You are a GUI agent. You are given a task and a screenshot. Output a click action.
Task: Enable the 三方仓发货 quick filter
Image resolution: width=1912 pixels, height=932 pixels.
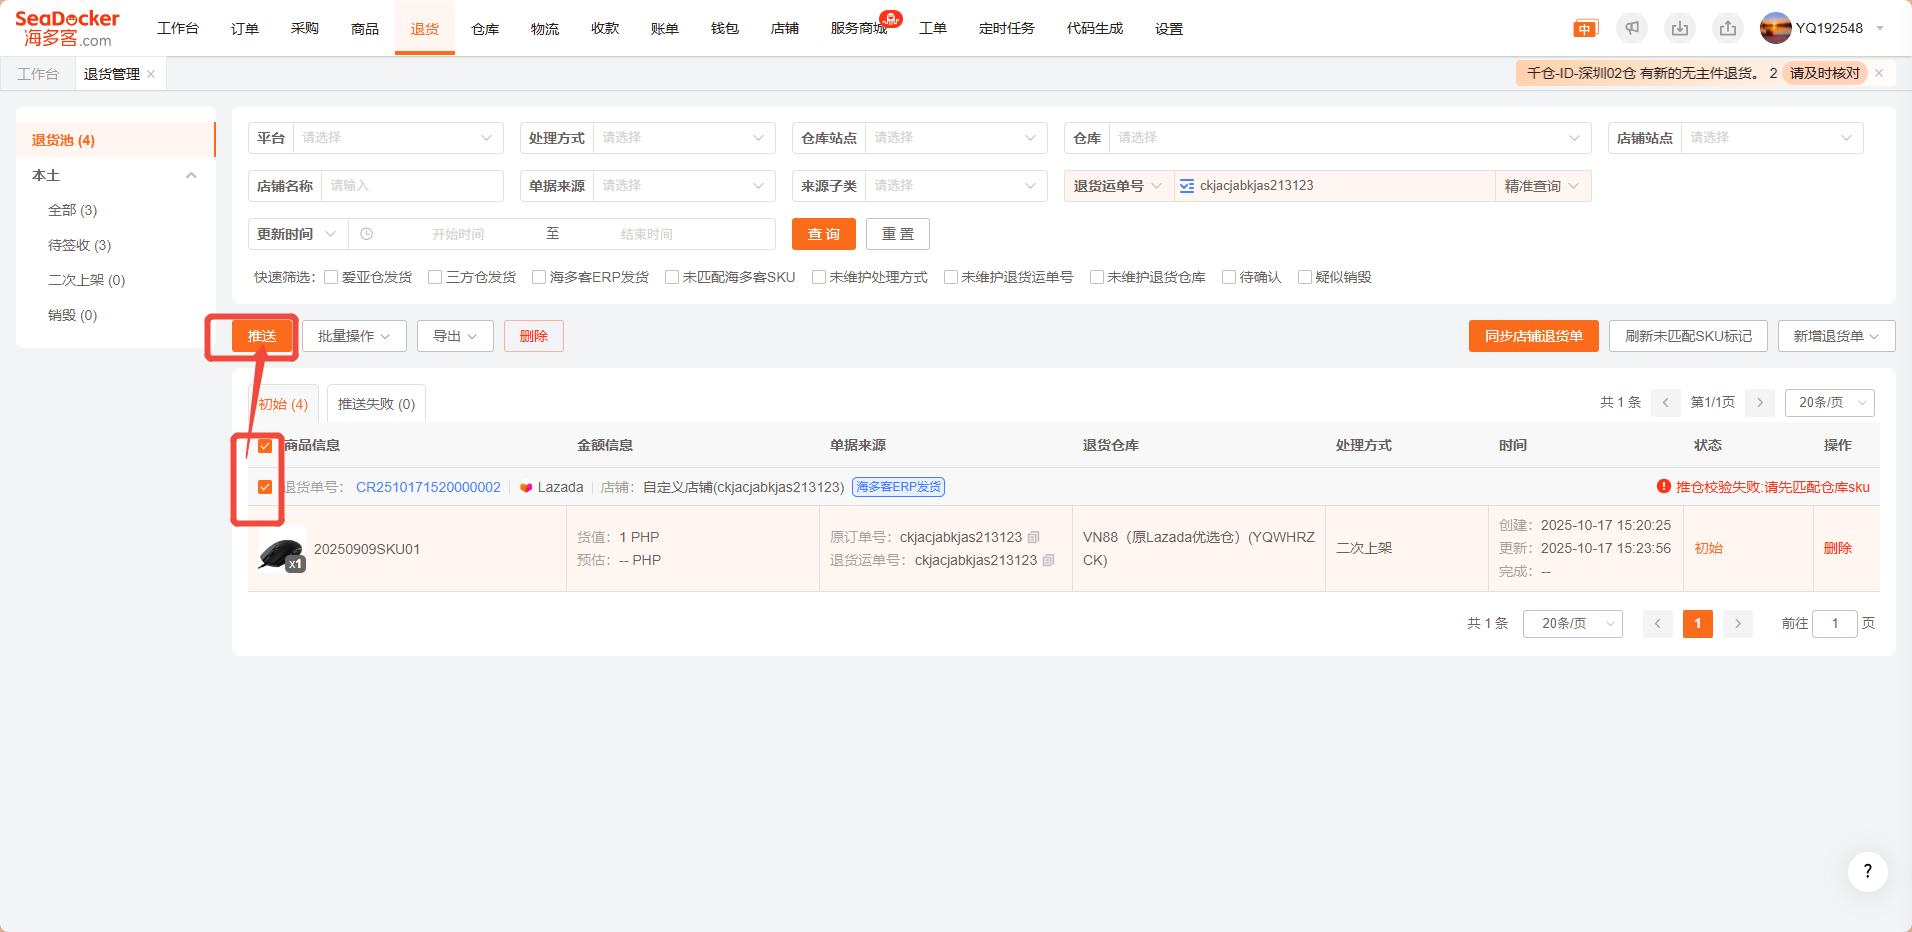[435, 277]
